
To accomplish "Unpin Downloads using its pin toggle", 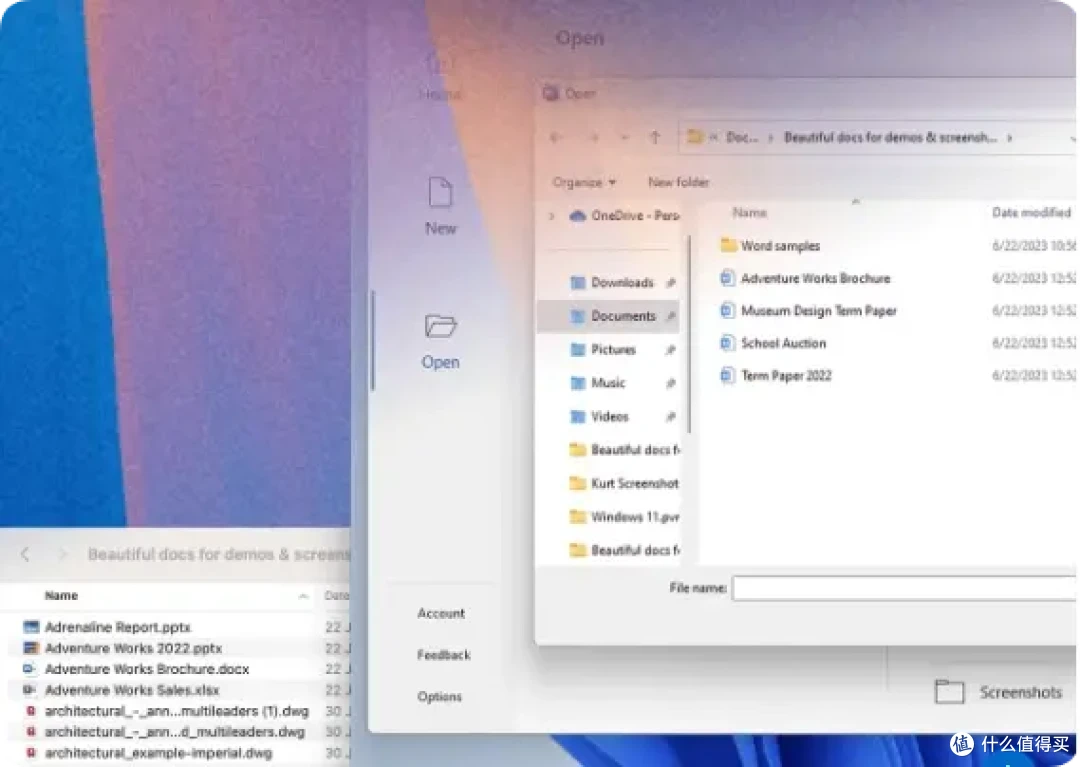I will tap(673, 283).
